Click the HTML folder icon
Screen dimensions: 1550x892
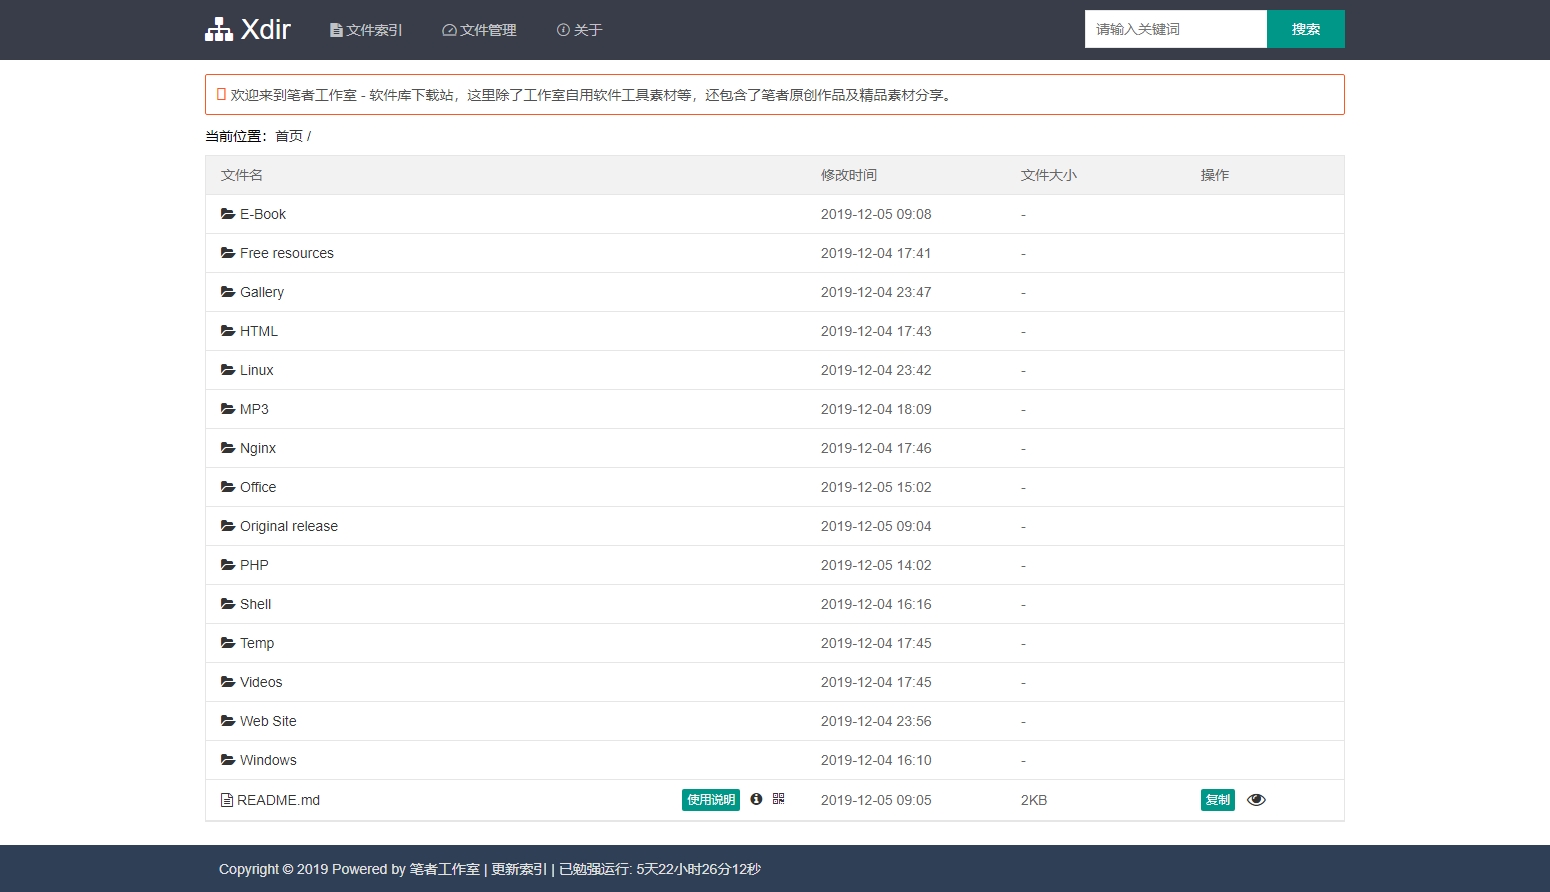tap(228, 331)
